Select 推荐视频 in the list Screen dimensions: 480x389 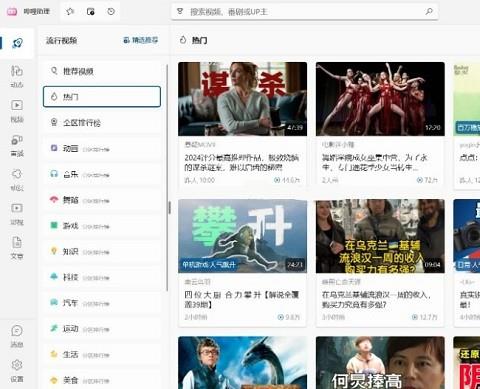[102, 71]
